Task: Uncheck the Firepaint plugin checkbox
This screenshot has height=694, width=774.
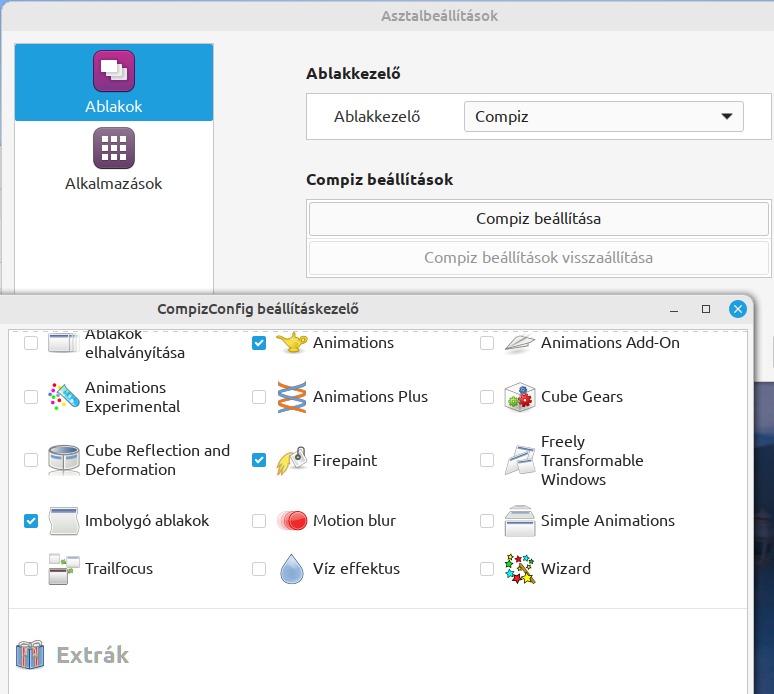Action: 259,460
